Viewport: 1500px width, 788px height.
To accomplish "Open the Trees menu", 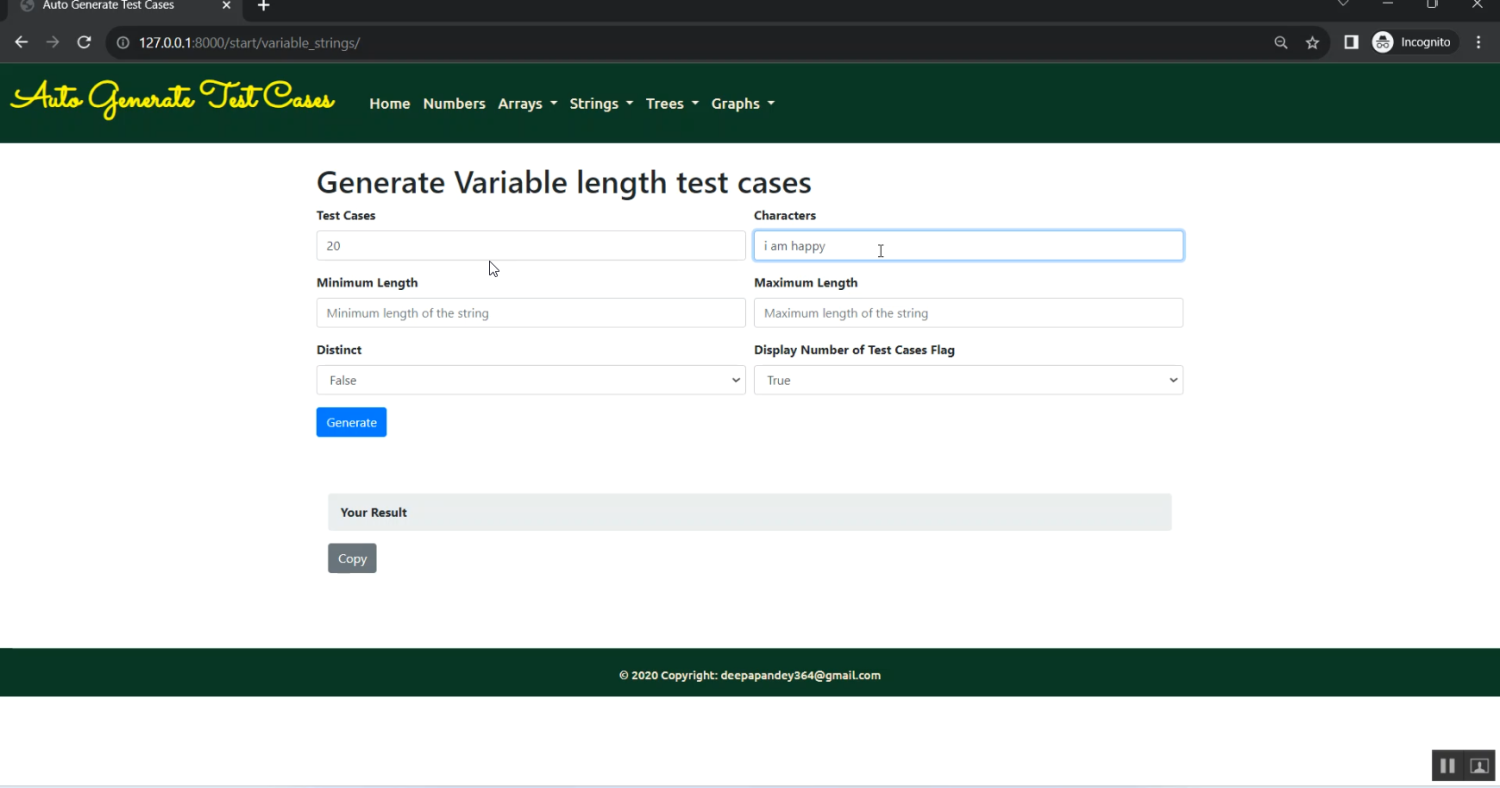I will click(x=672, y=104).
